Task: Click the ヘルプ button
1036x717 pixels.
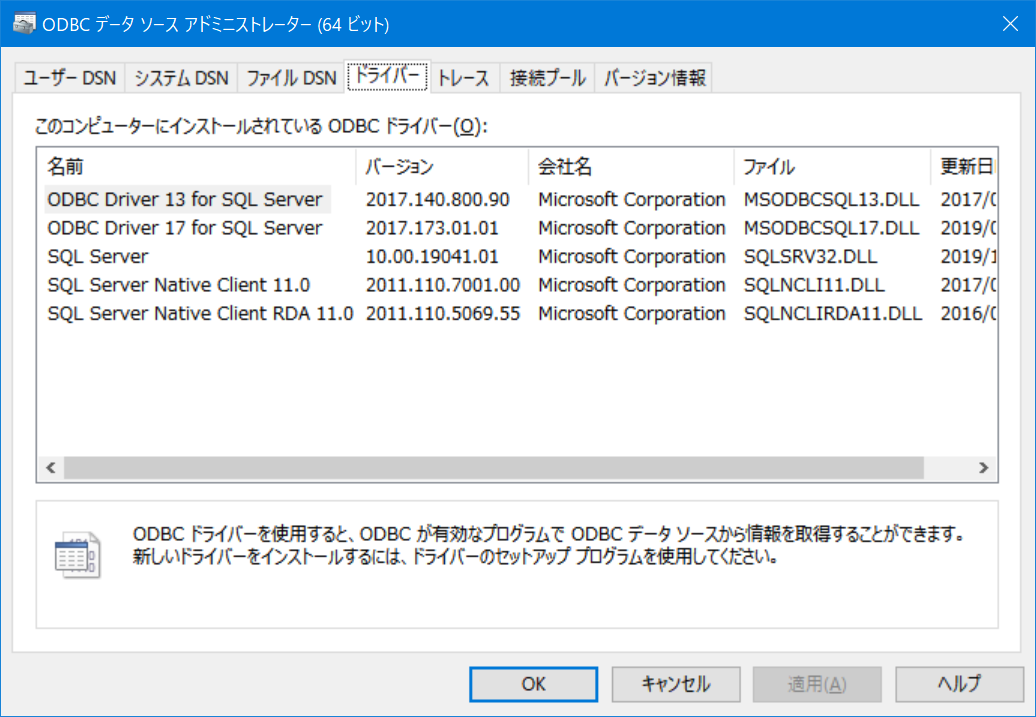Action: pyautogui.click(x=959, y=684)
